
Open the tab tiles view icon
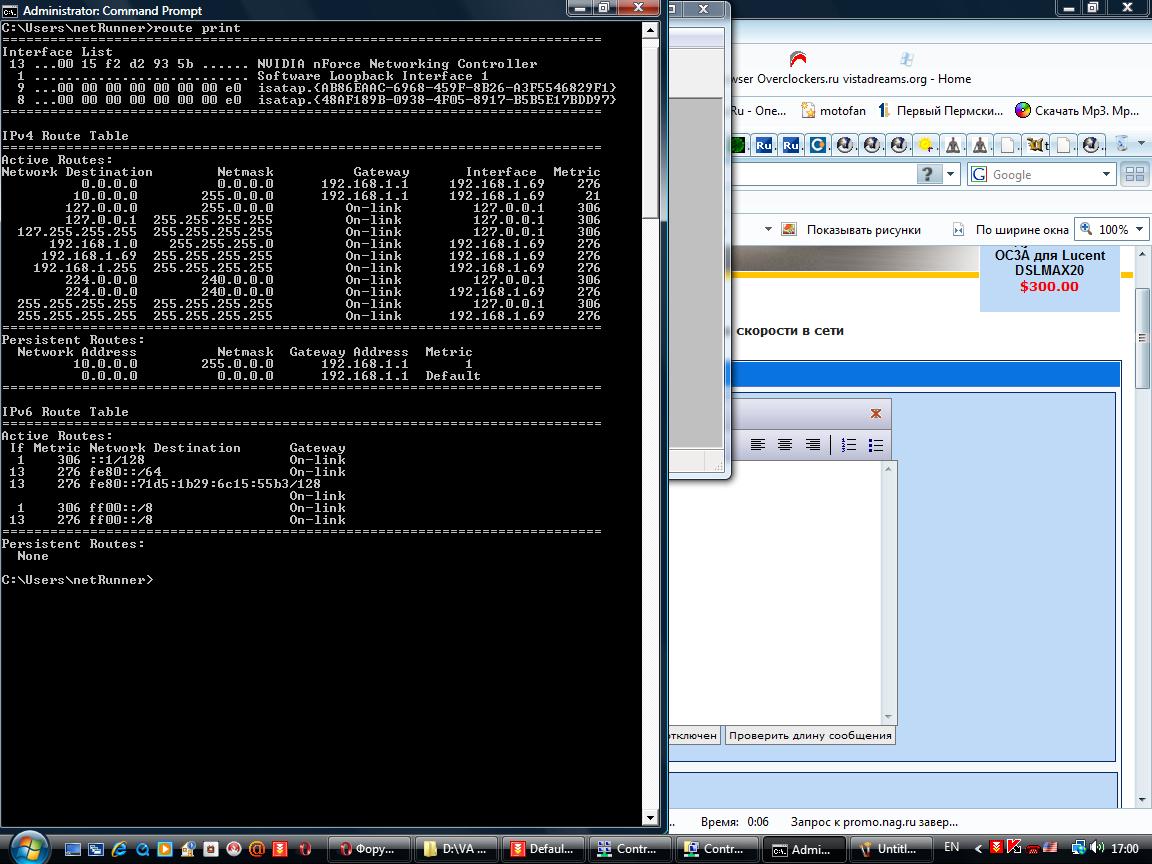[x=1134, y=174]
